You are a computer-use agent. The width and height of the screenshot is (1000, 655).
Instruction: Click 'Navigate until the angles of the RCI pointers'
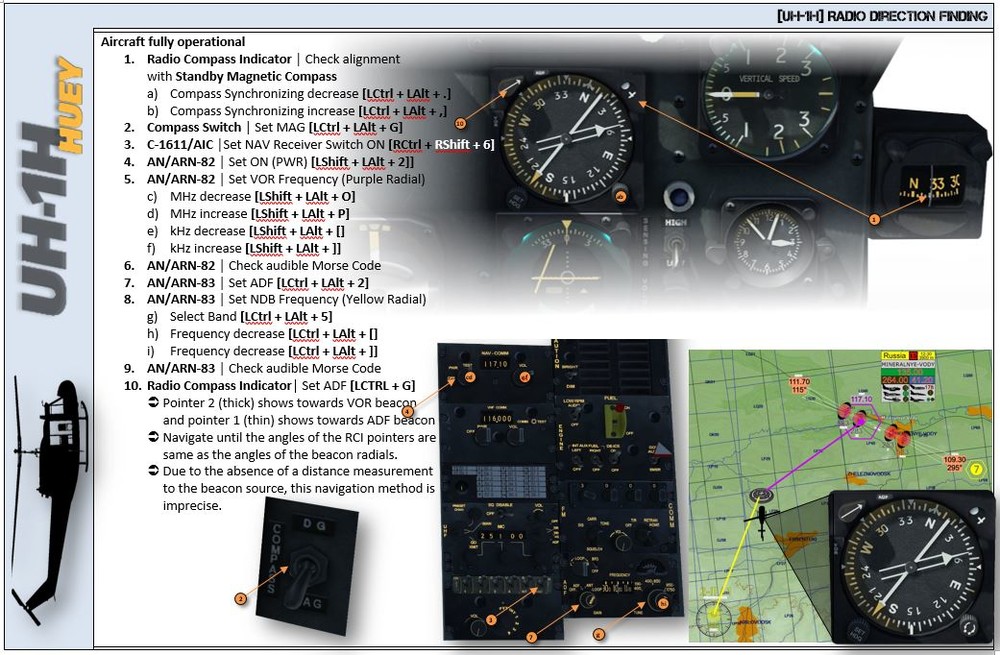click(x=299, y=438)
